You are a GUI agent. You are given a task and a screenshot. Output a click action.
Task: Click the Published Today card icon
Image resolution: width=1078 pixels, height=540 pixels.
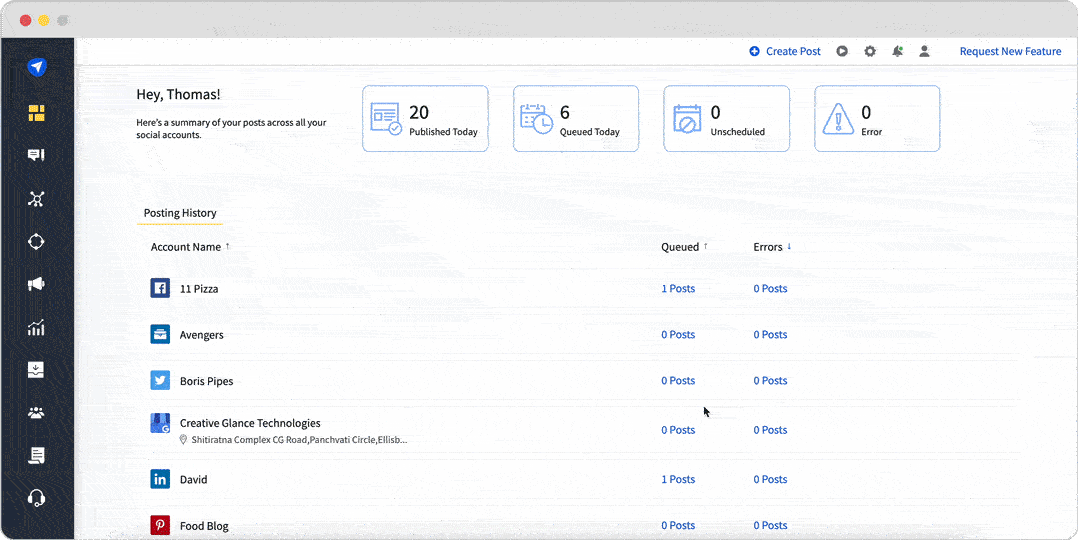click(386, 118)
